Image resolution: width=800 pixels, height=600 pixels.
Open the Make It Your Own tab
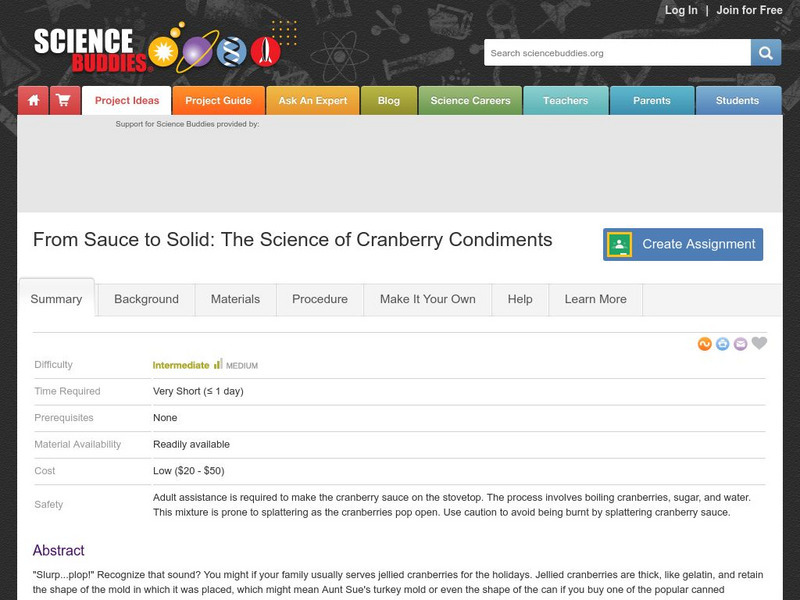(427, 299)
